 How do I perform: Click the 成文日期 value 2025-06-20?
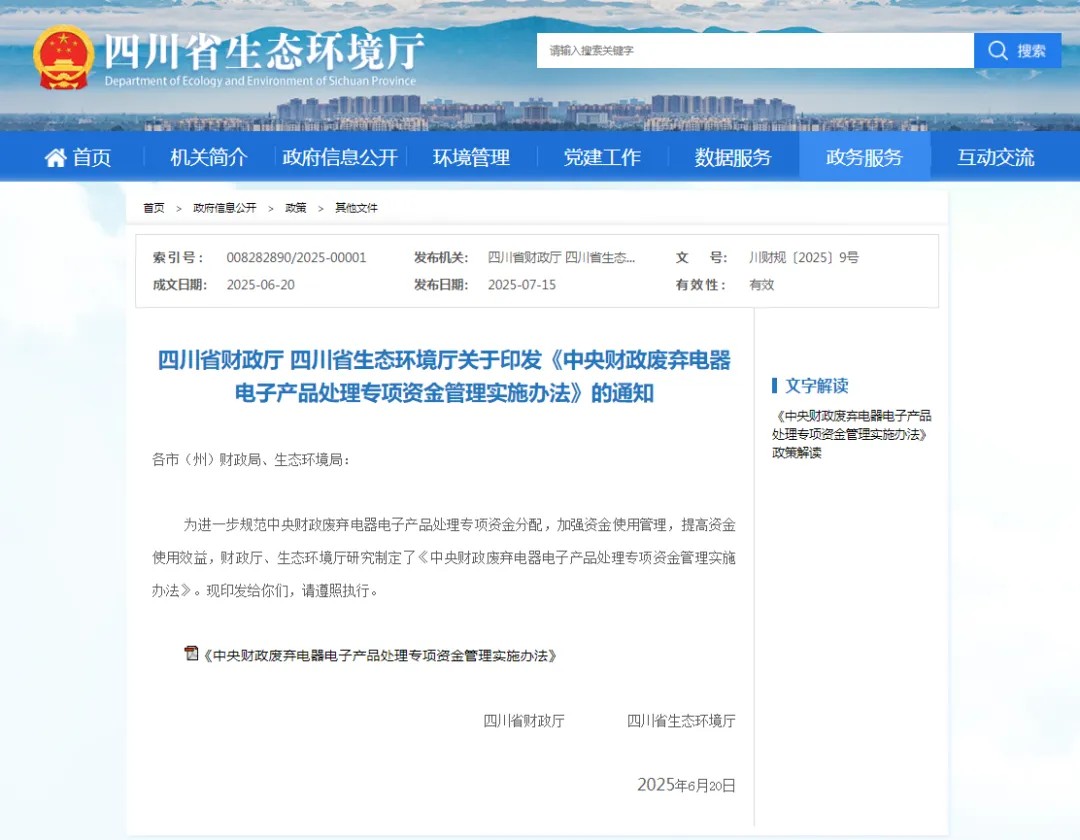[260, 285]
